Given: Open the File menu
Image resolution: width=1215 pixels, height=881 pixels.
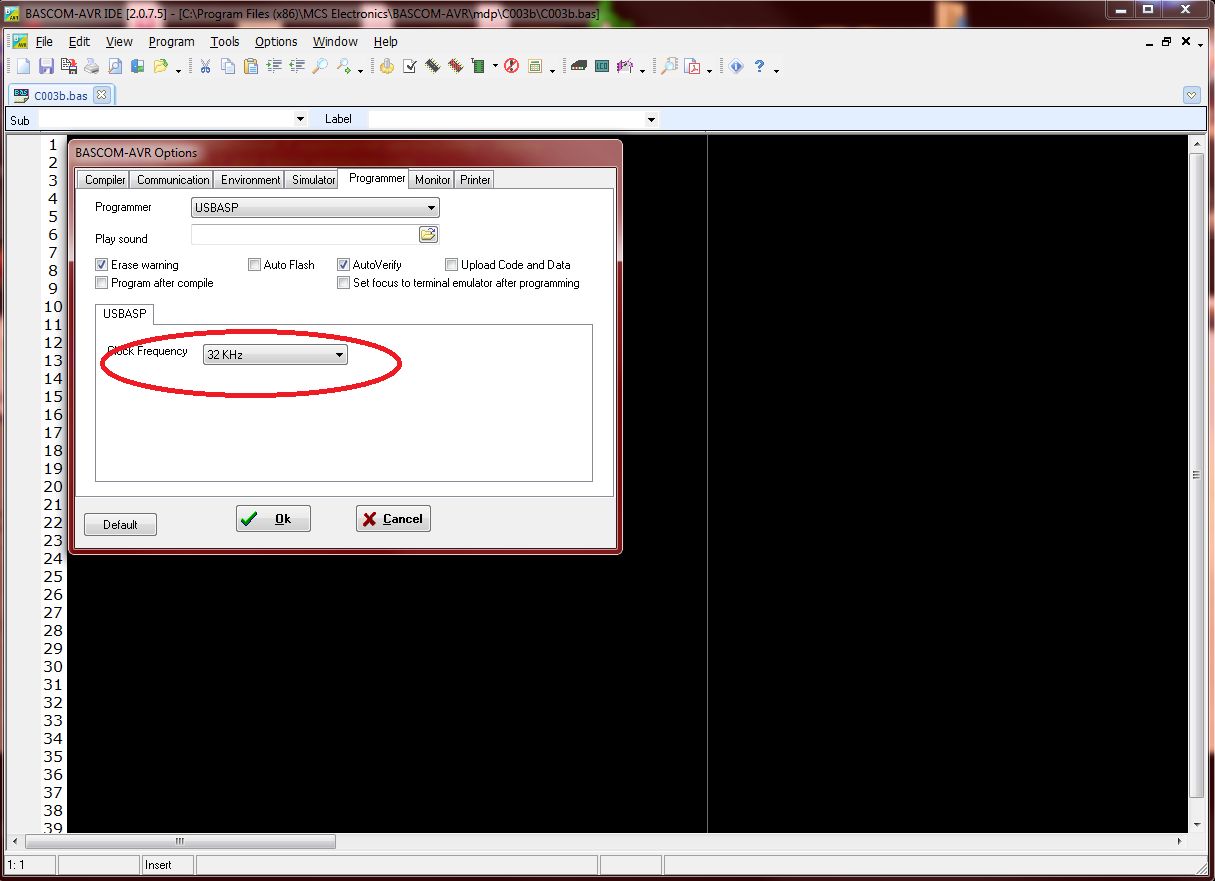Looking at the screenshot, I should pyautogui.click(x=44, y=41).
